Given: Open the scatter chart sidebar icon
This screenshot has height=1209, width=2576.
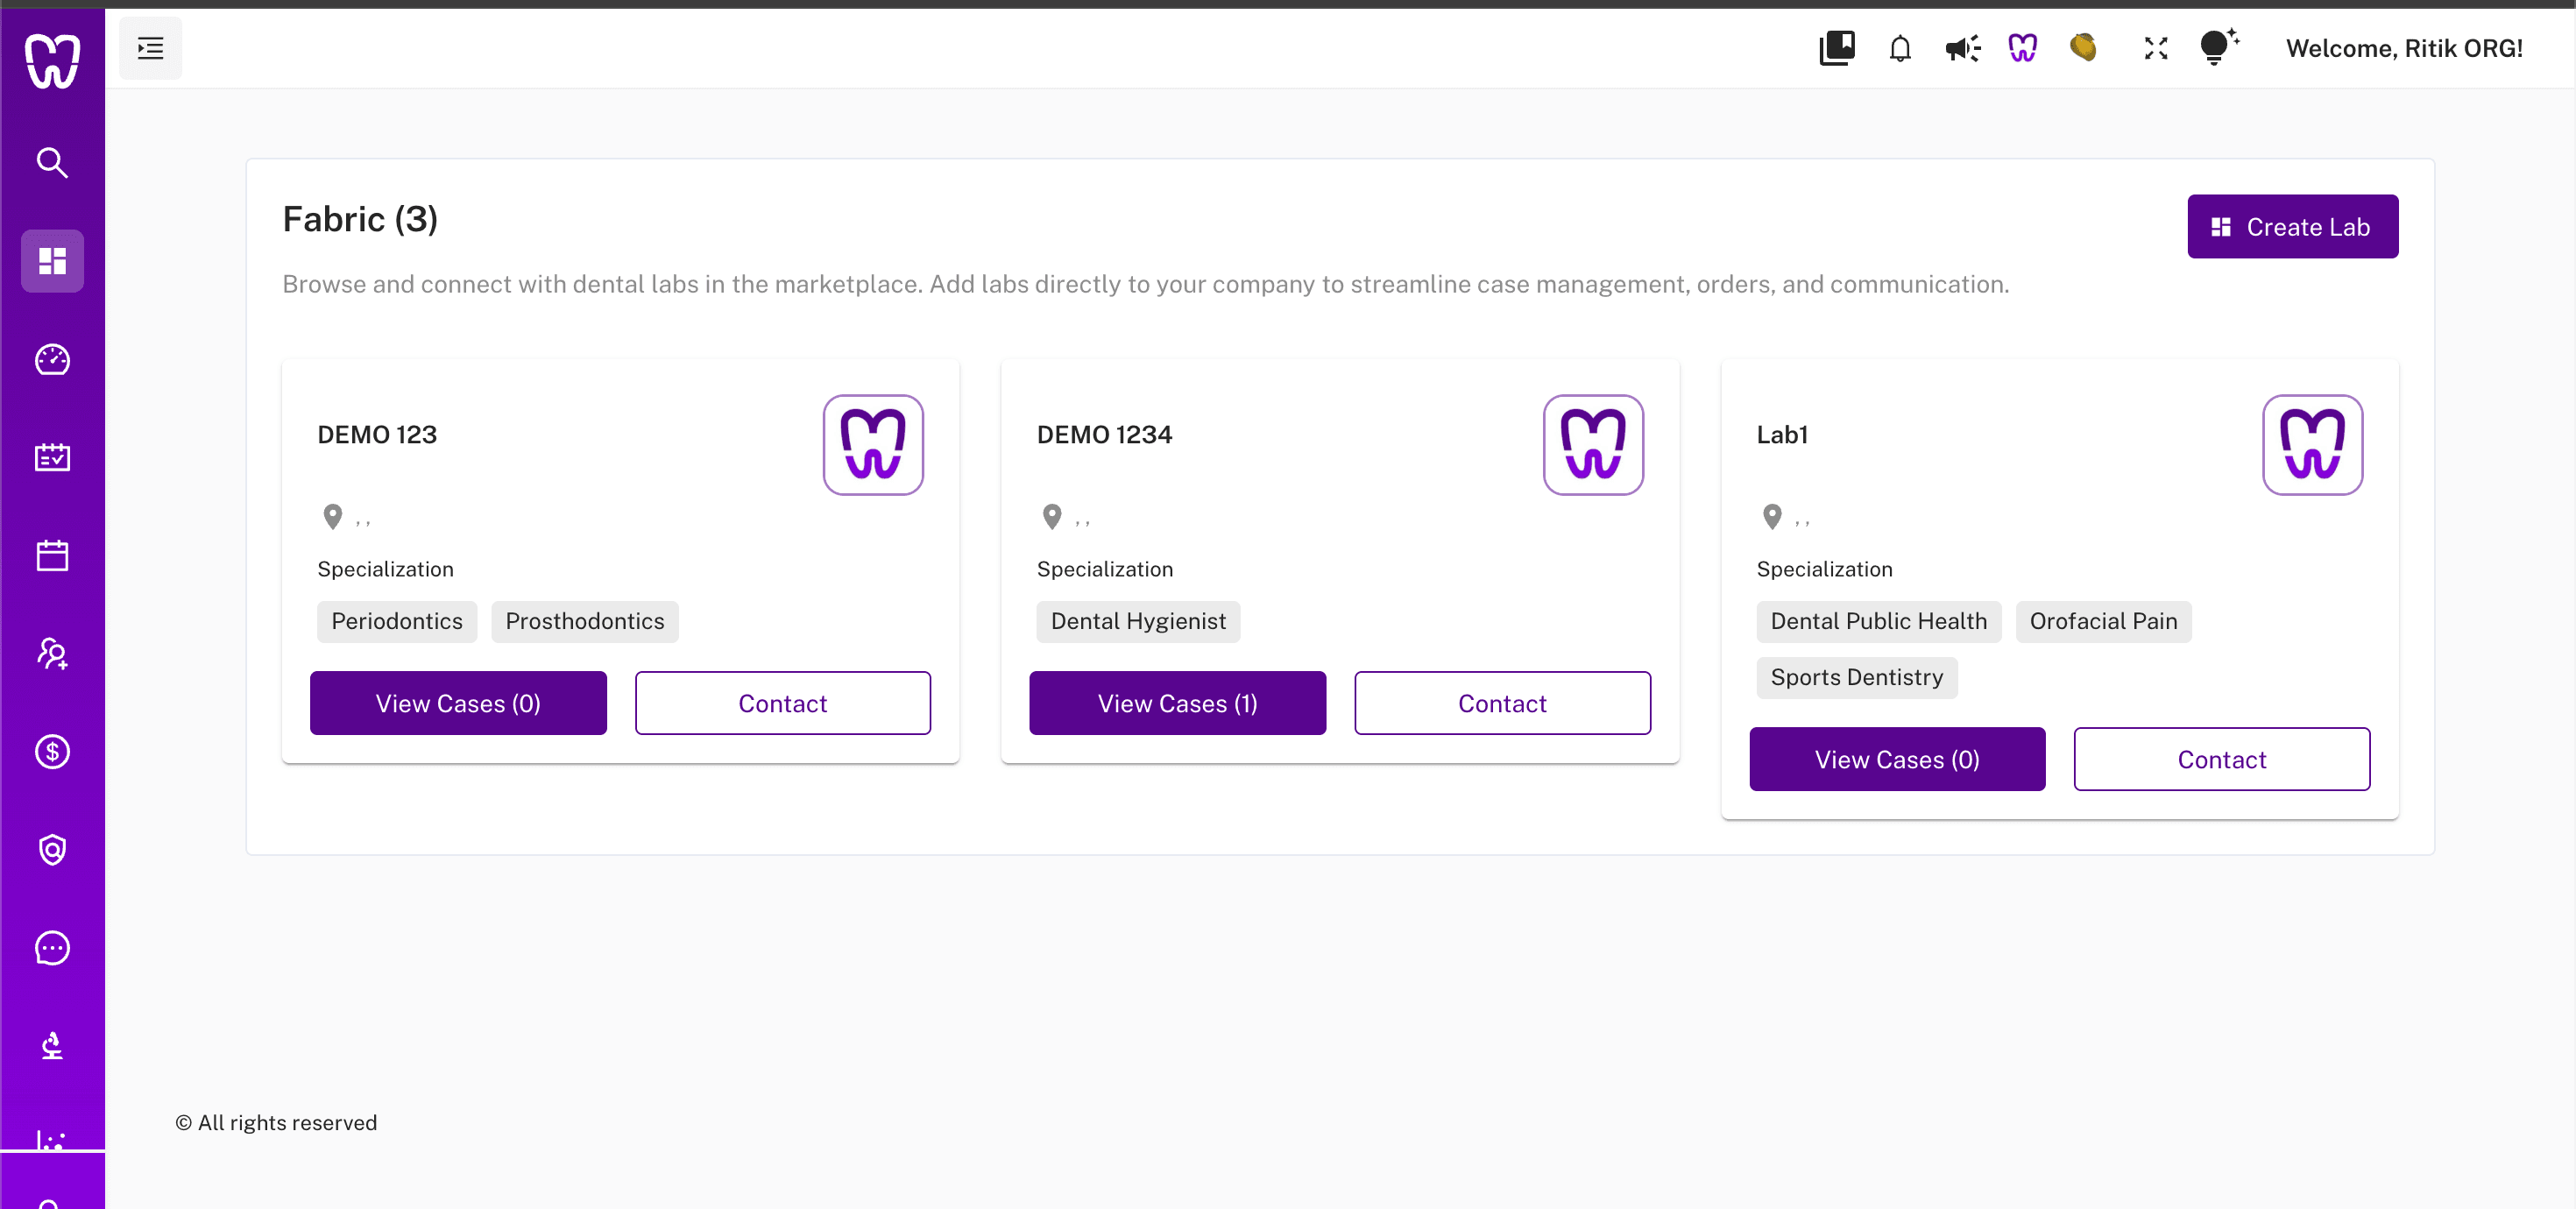Looking at the screenshot, I should click(x=52, y=1139).
